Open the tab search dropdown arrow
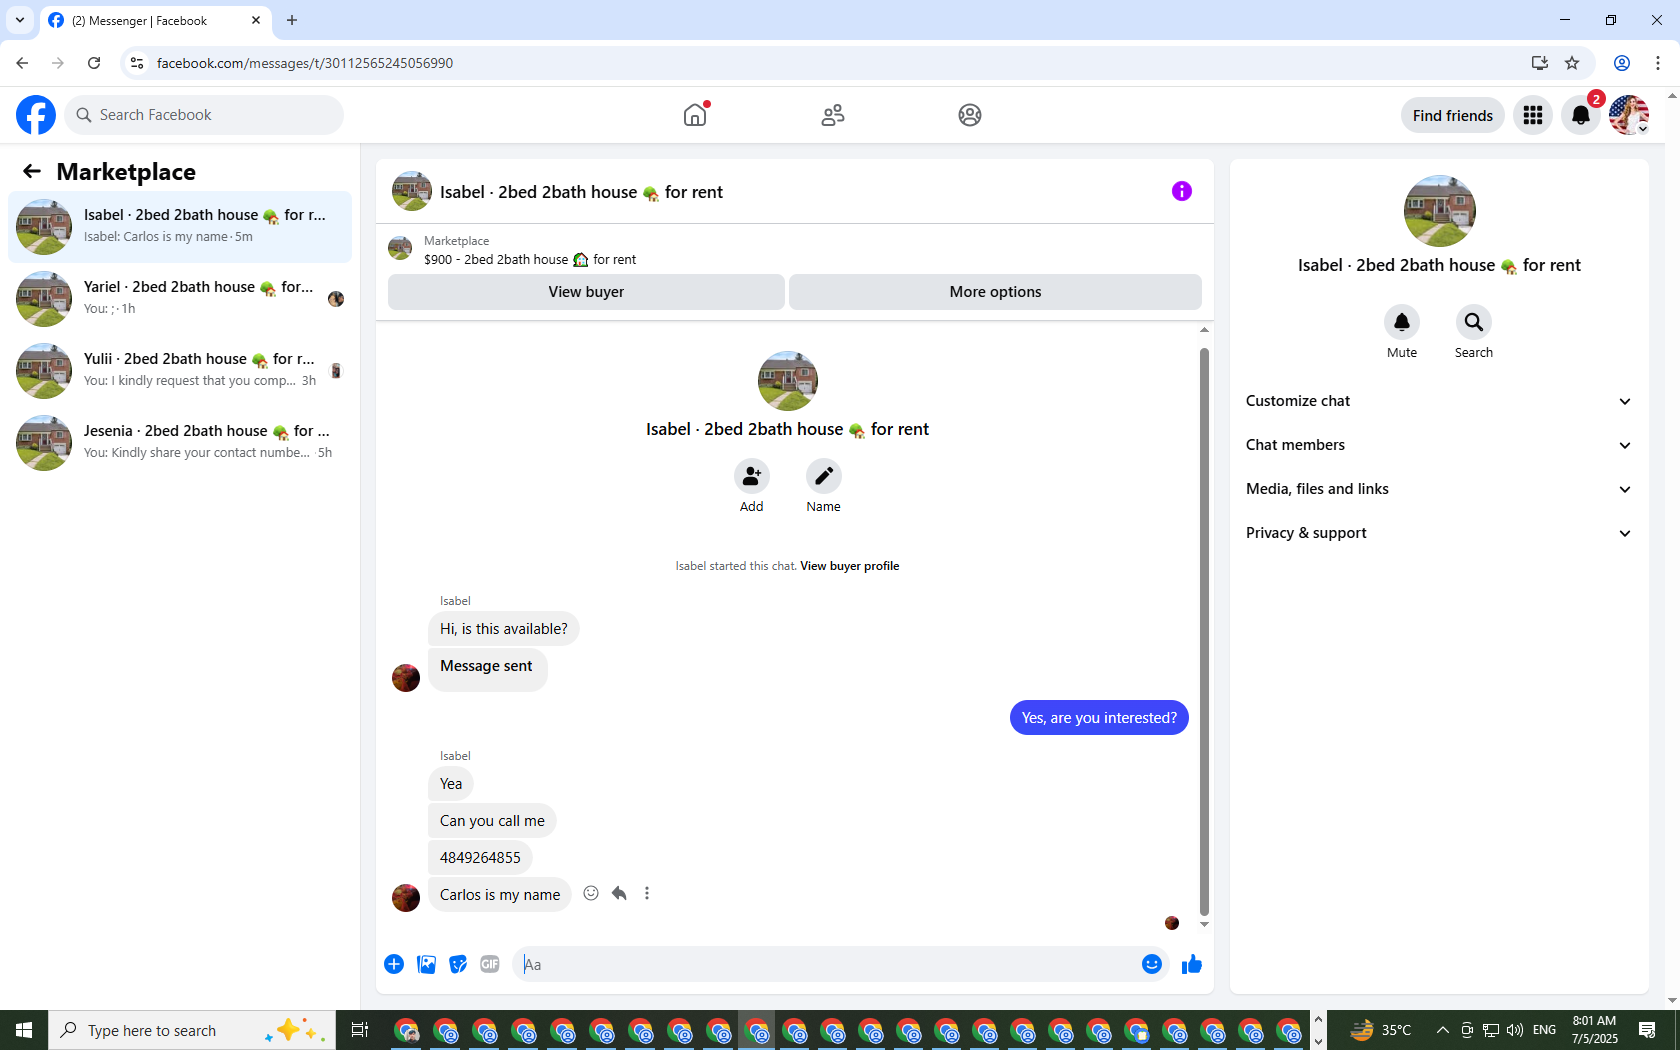 coord(20,20)
